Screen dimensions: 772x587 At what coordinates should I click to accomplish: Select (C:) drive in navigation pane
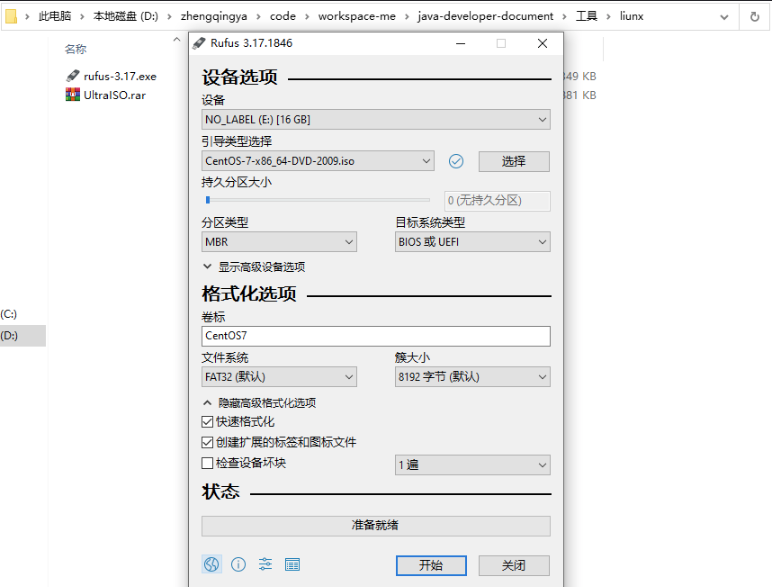tap(9, 314)
